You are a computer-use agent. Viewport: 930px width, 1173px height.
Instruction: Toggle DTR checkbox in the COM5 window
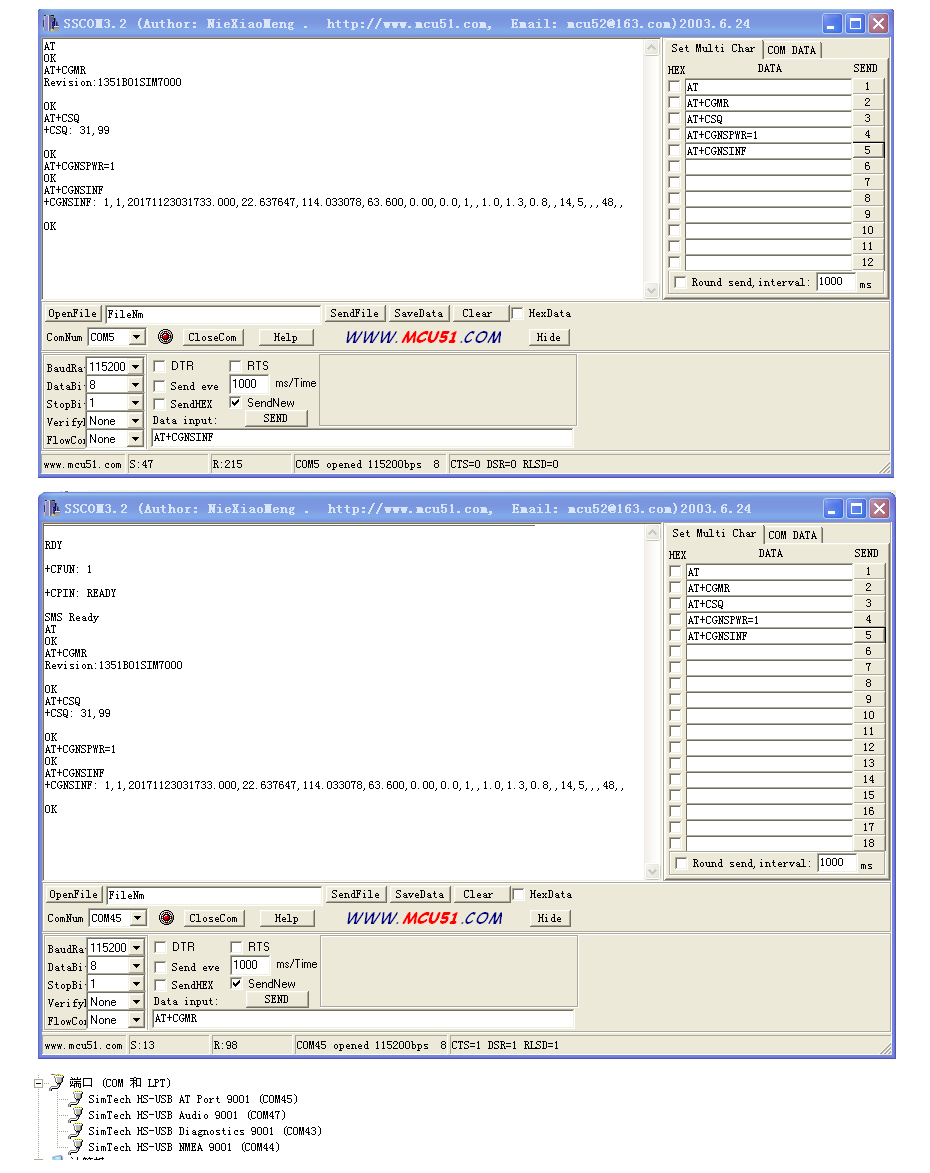point(159,366)
